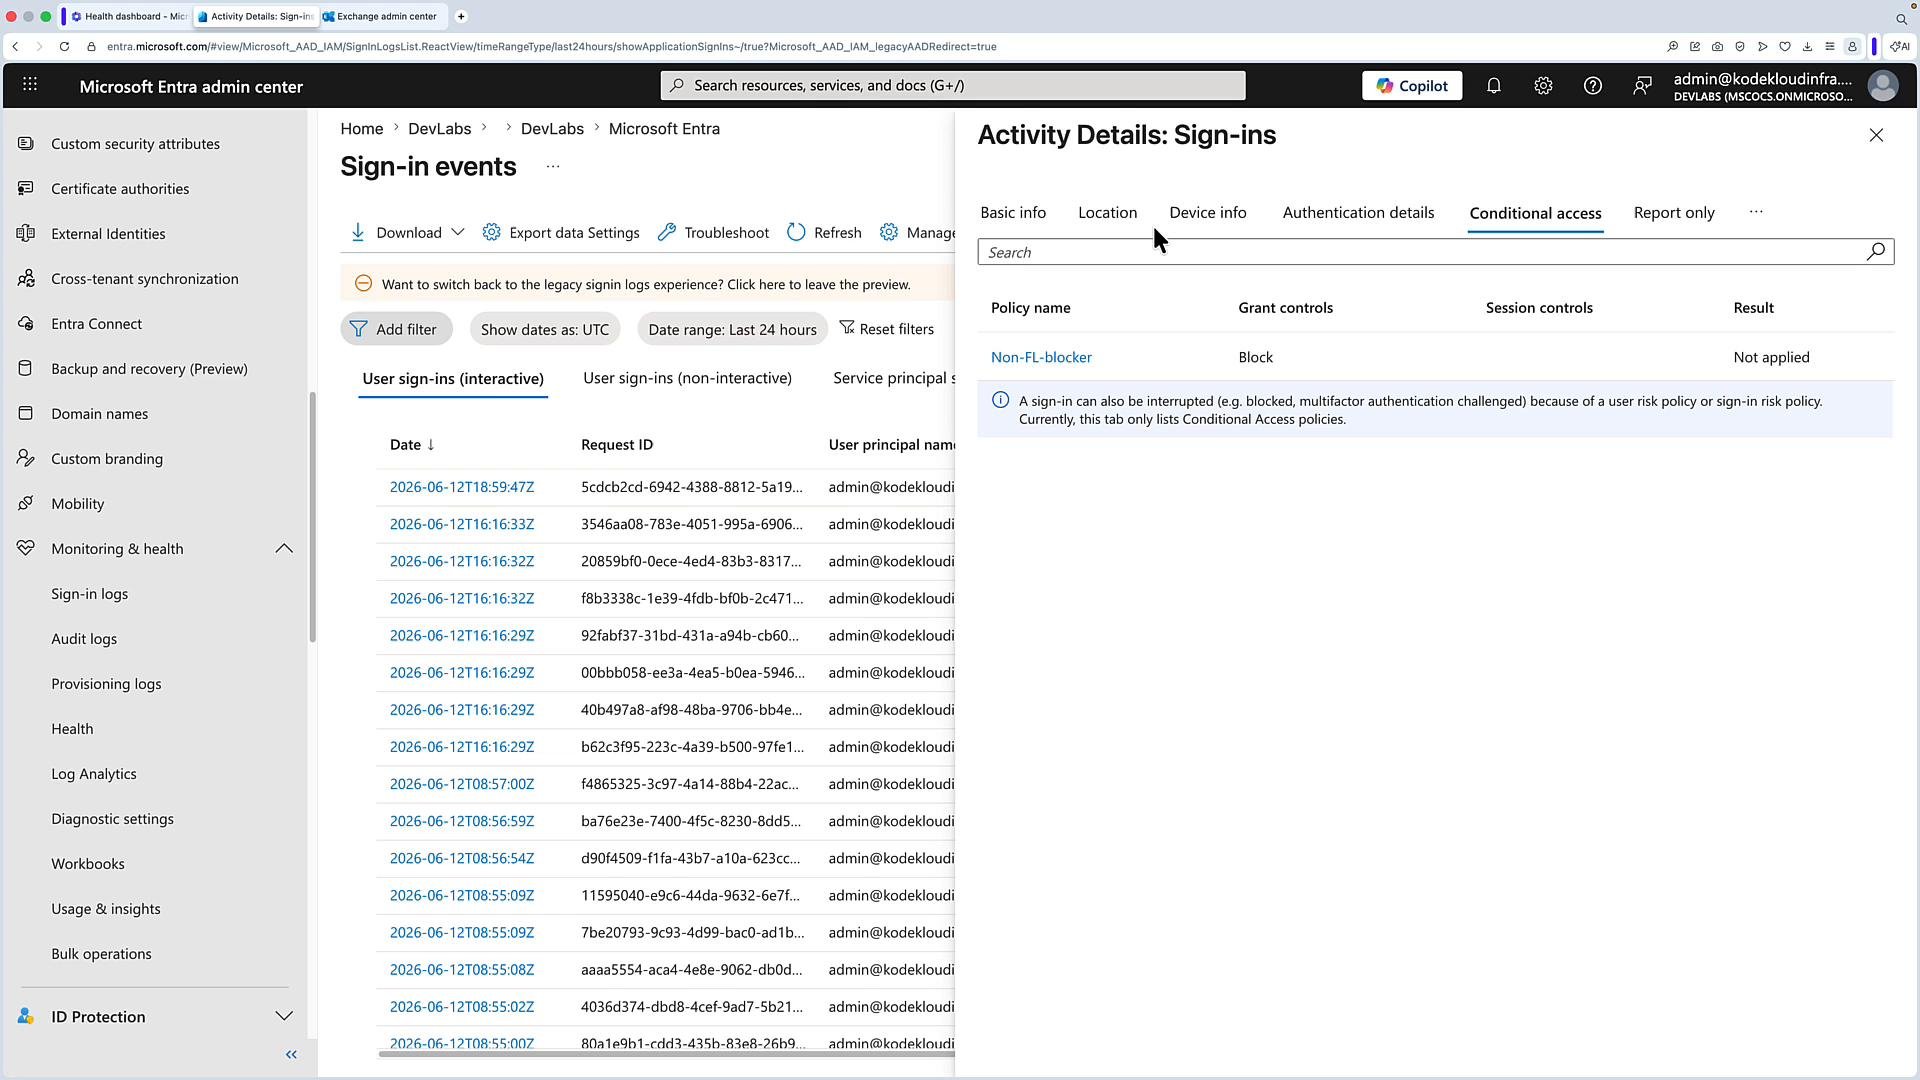Open the more tabs ellipsis in details panel
This screenshot has width=1920, height=1080.
pyautogui.click(x=1756, y=212)
